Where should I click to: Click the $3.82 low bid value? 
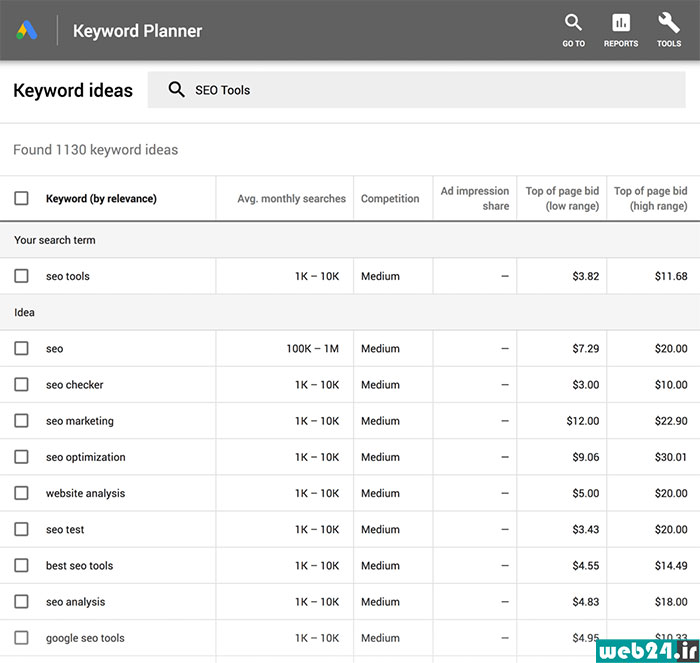pyautogui.click(x=586, y=276)
